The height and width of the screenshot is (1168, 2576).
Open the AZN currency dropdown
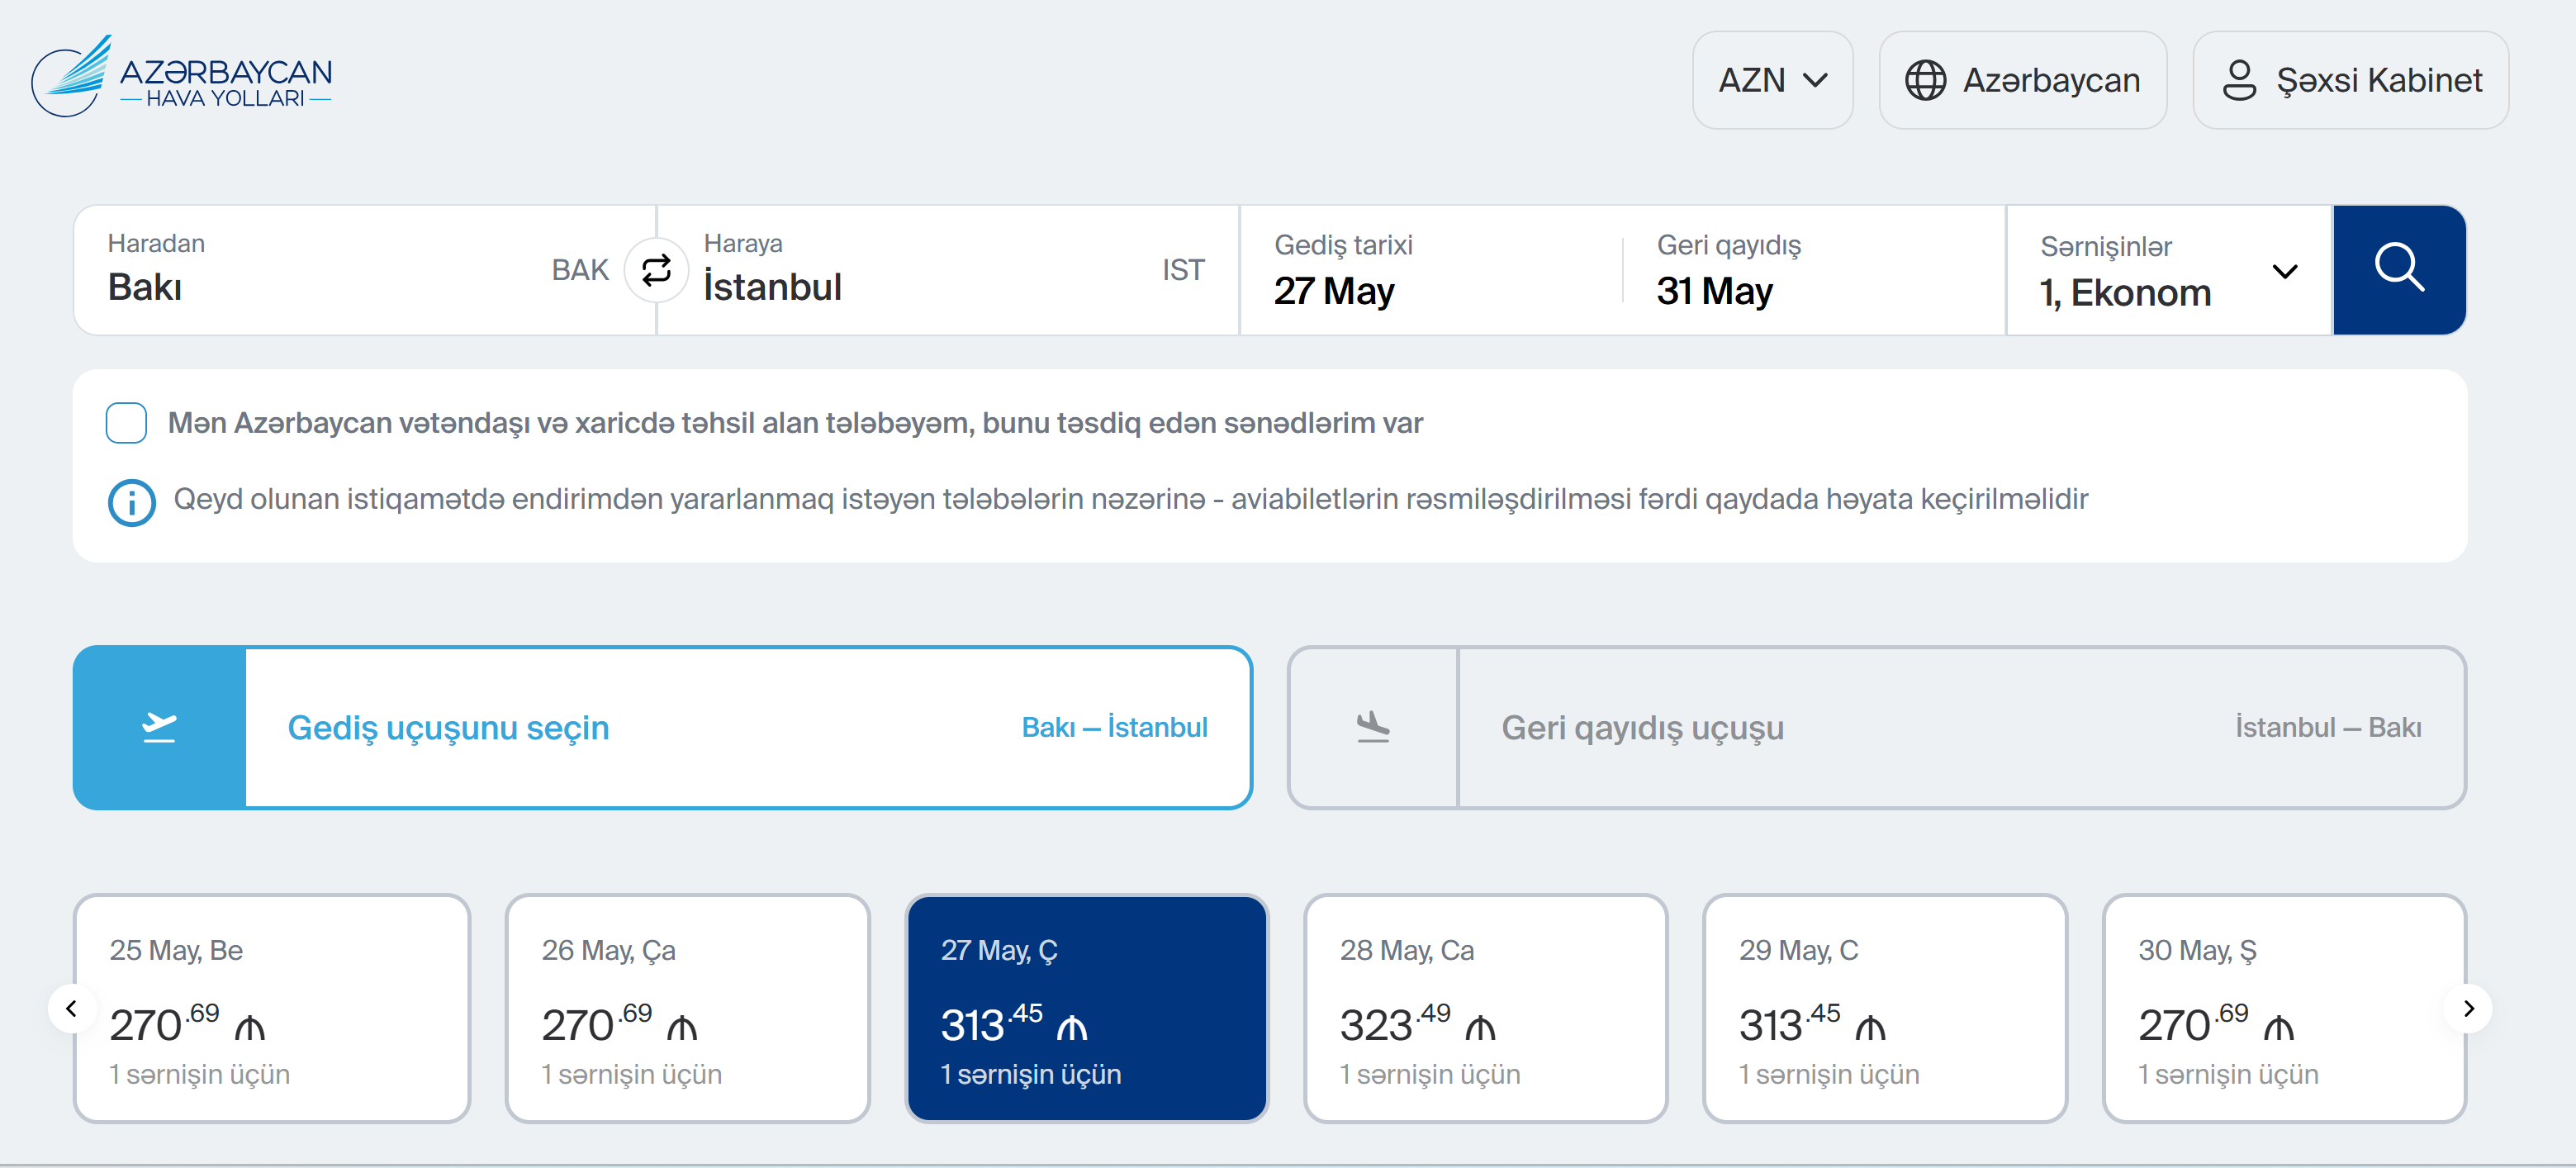tap(1772, 80)
